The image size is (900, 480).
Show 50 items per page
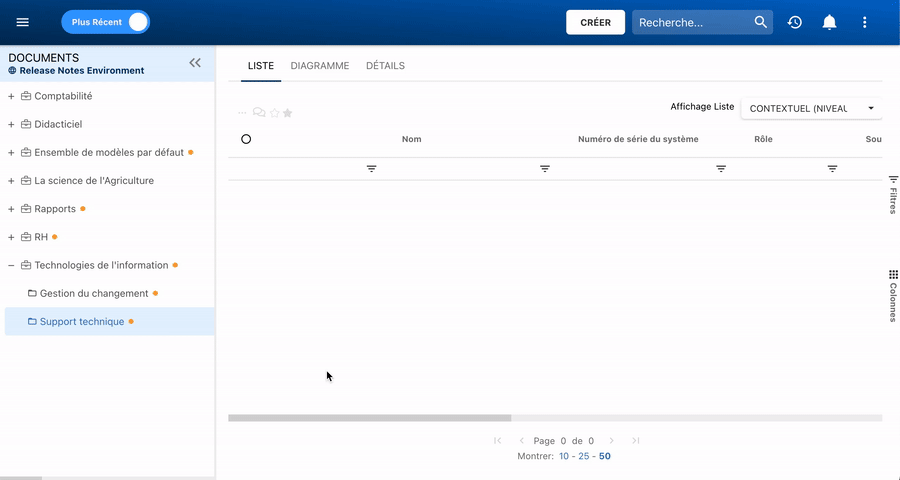click(604, 456)
